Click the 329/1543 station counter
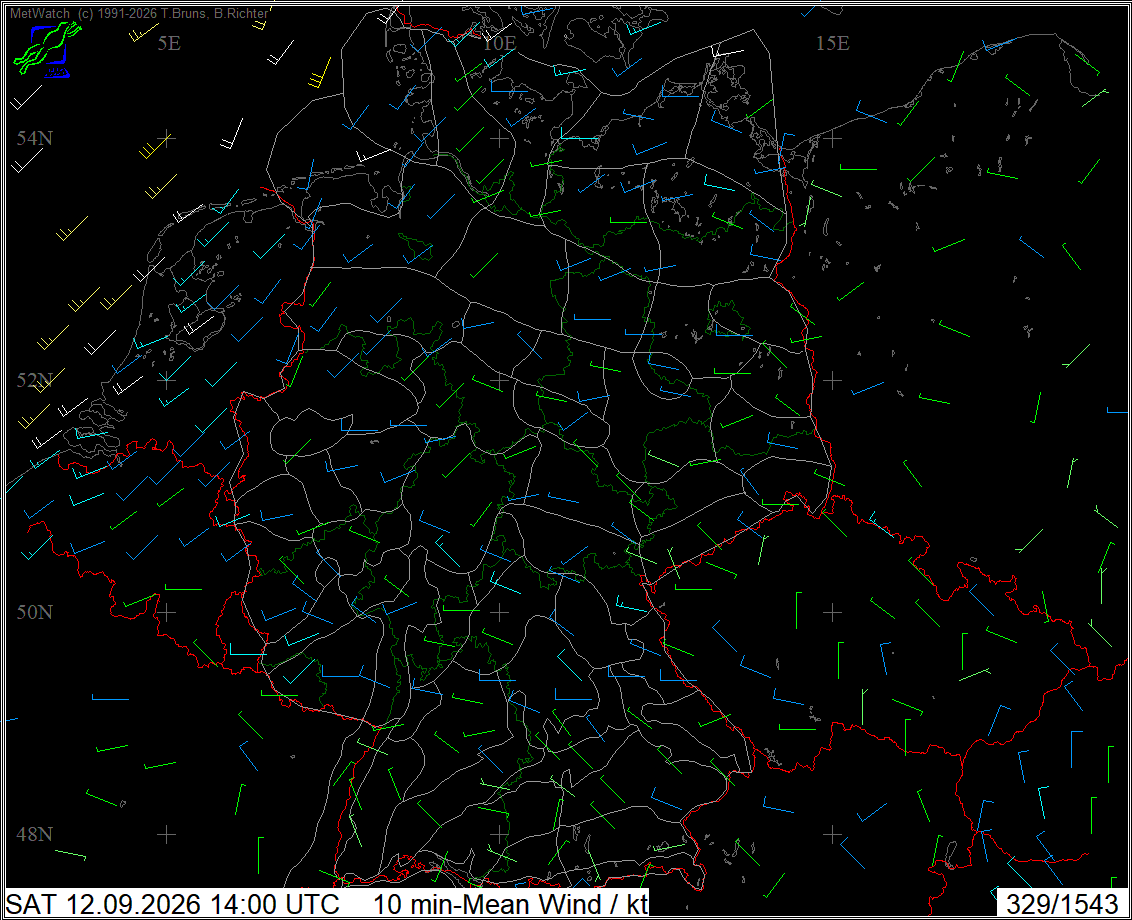1132x920 pixels. click(1062, 904)
